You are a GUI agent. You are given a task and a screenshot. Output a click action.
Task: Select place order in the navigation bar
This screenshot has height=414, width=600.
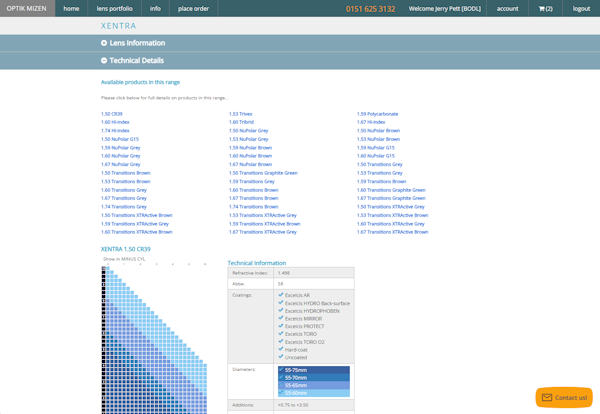tap(193, 8)
